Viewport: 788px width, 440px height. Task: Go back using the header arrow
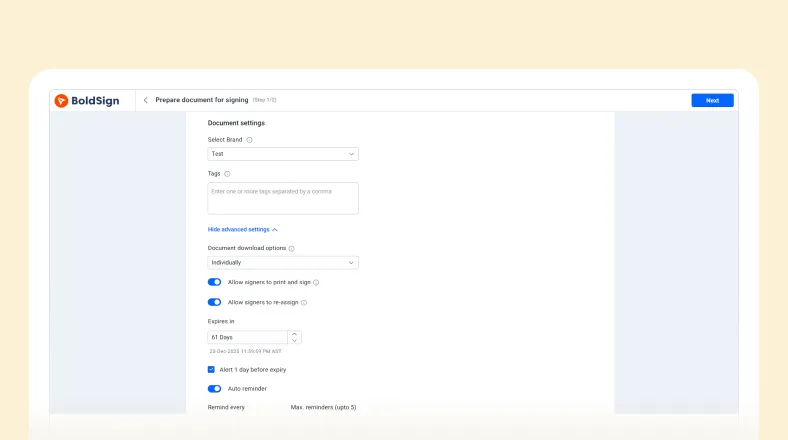click(x=145, y=100)
